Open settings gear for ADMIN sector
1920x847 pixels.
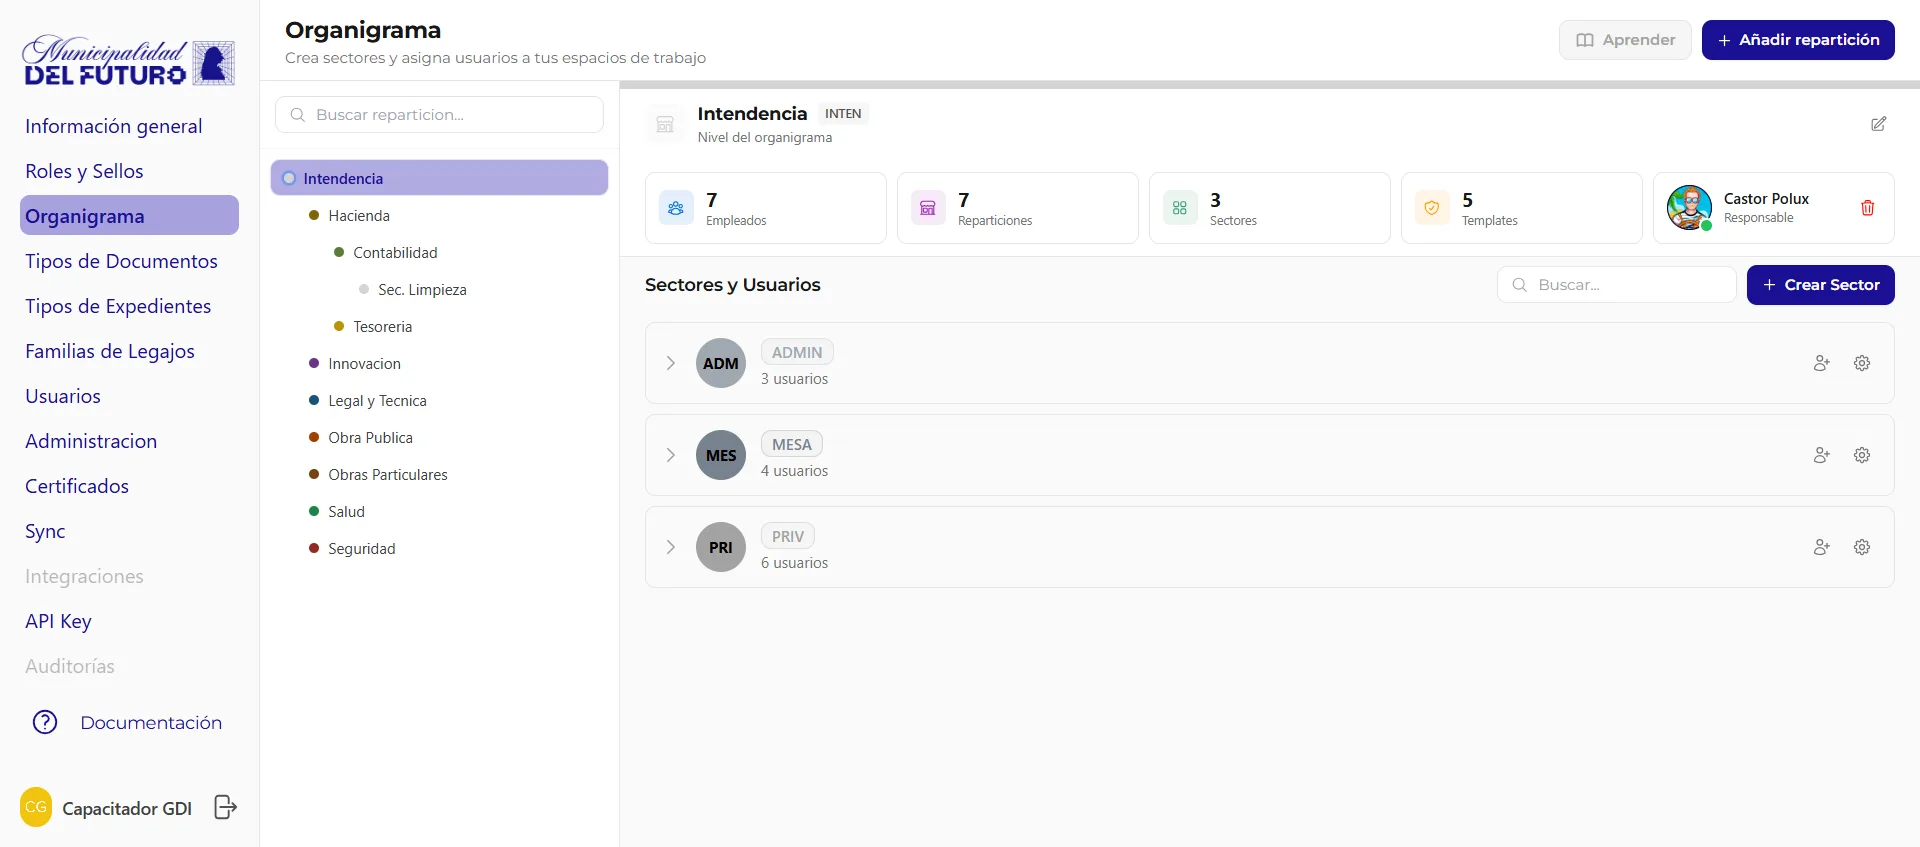pyautogui.click(x=1861, y=363)
